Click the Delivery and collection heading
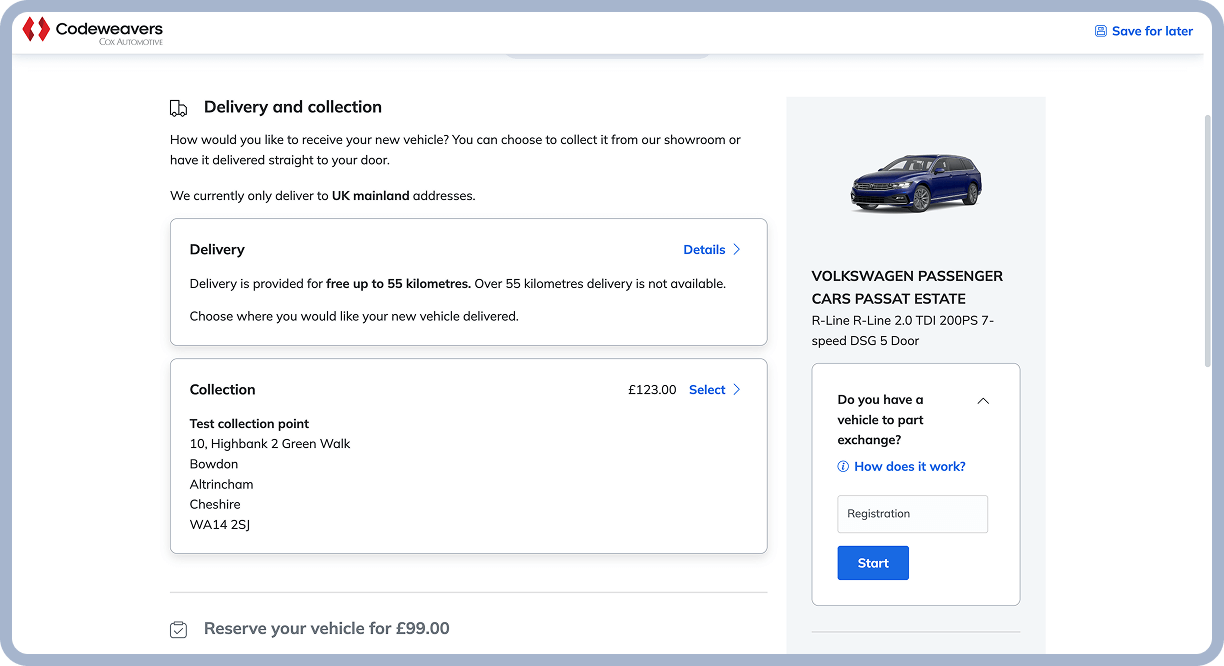 pos(293,107)
